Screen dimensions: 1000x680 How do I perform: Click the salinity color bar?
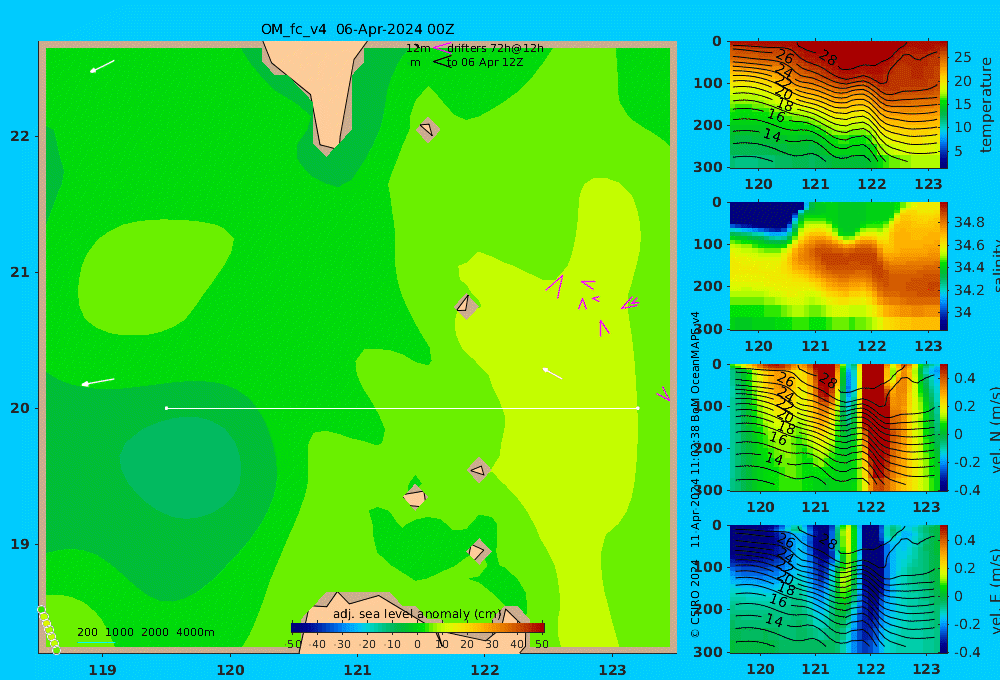[944, 266]
